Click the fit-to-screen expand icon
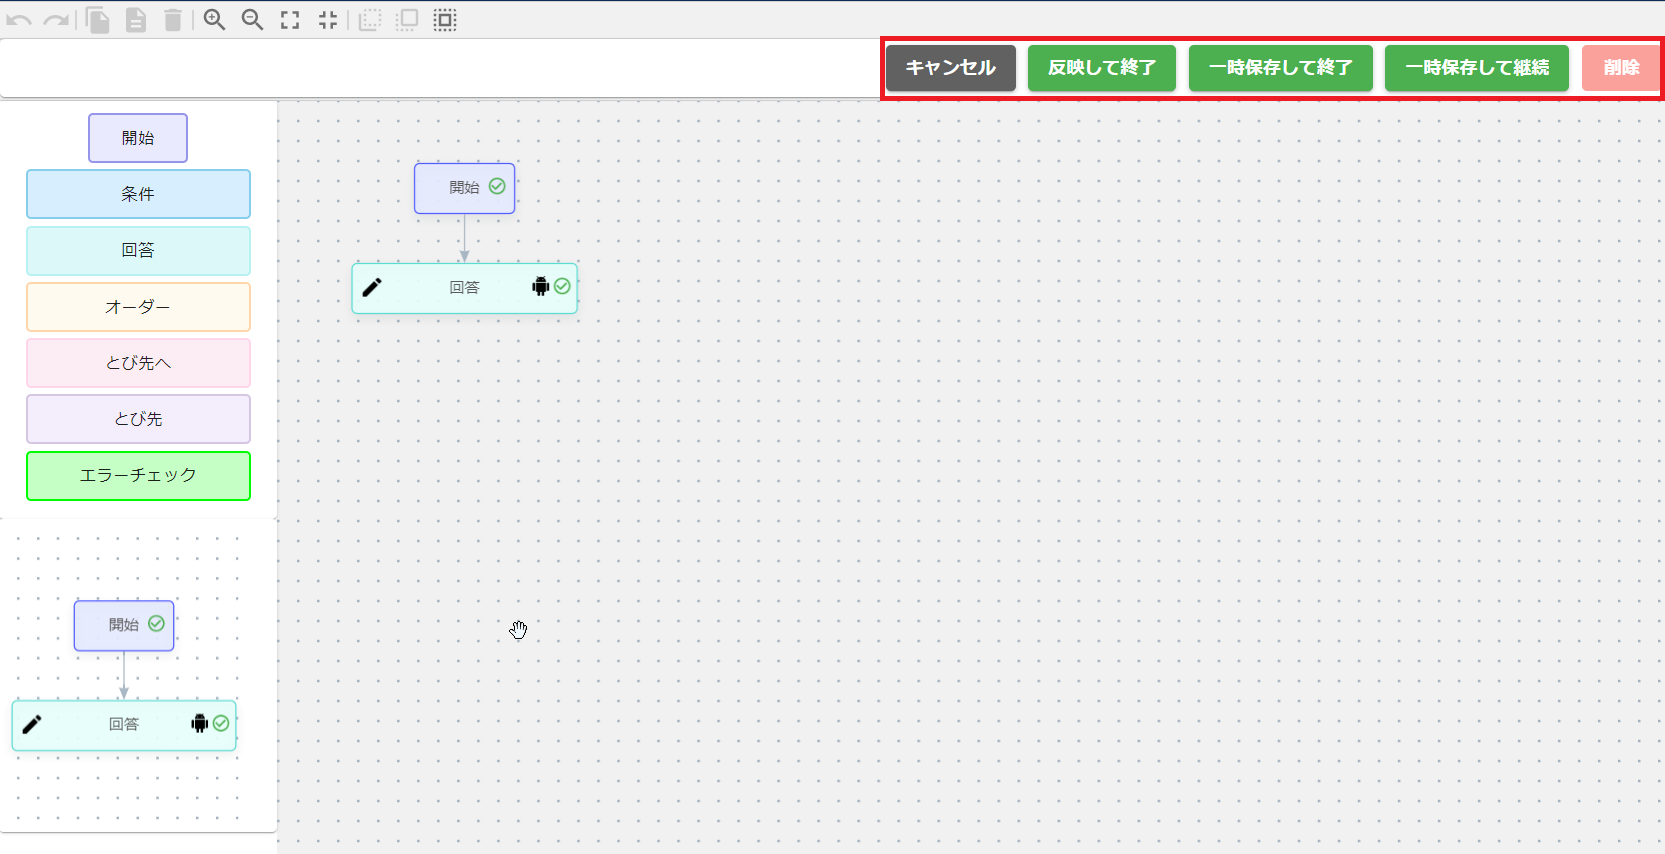This screenshot has height=854, width=1665. pos(290,20)
